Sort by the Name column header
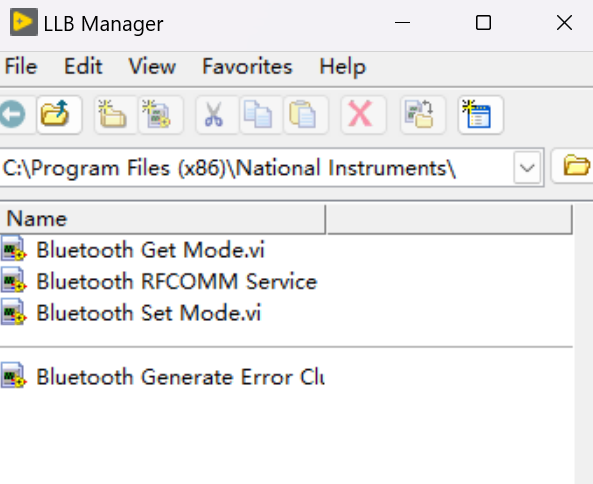 click(162, 219)
